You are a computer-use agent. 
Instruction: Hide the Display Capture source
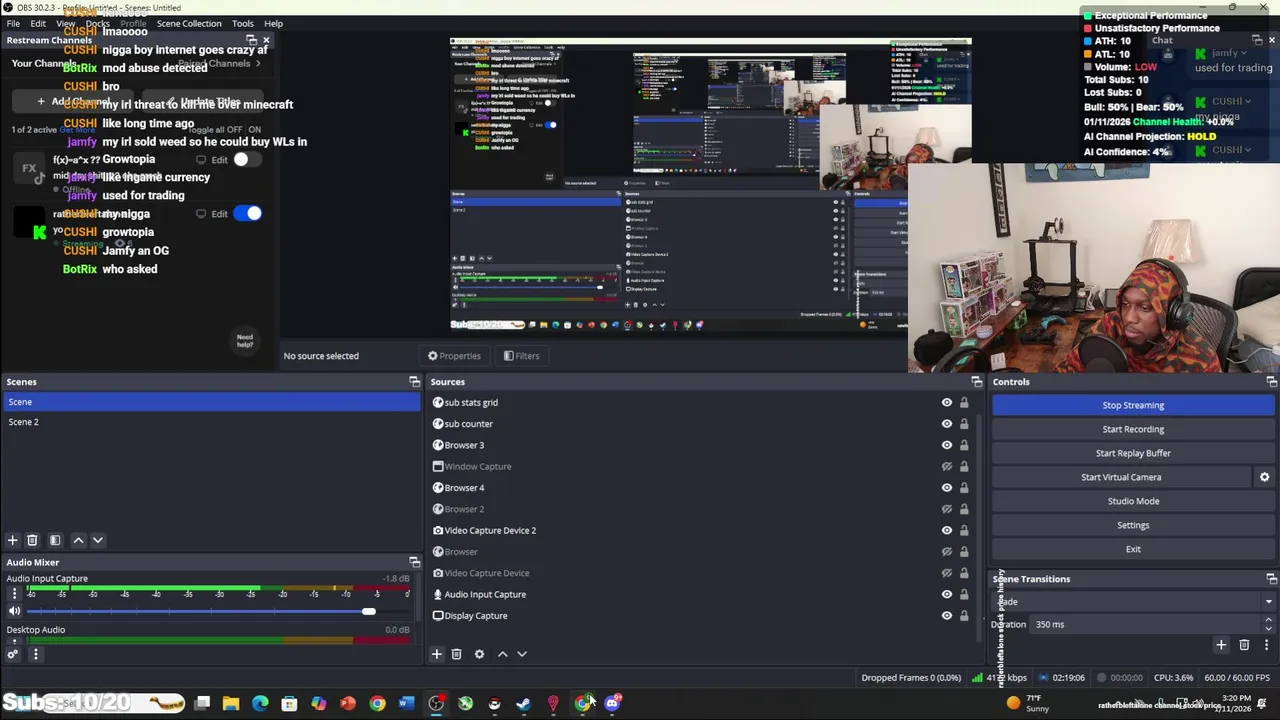coord(946,616)
